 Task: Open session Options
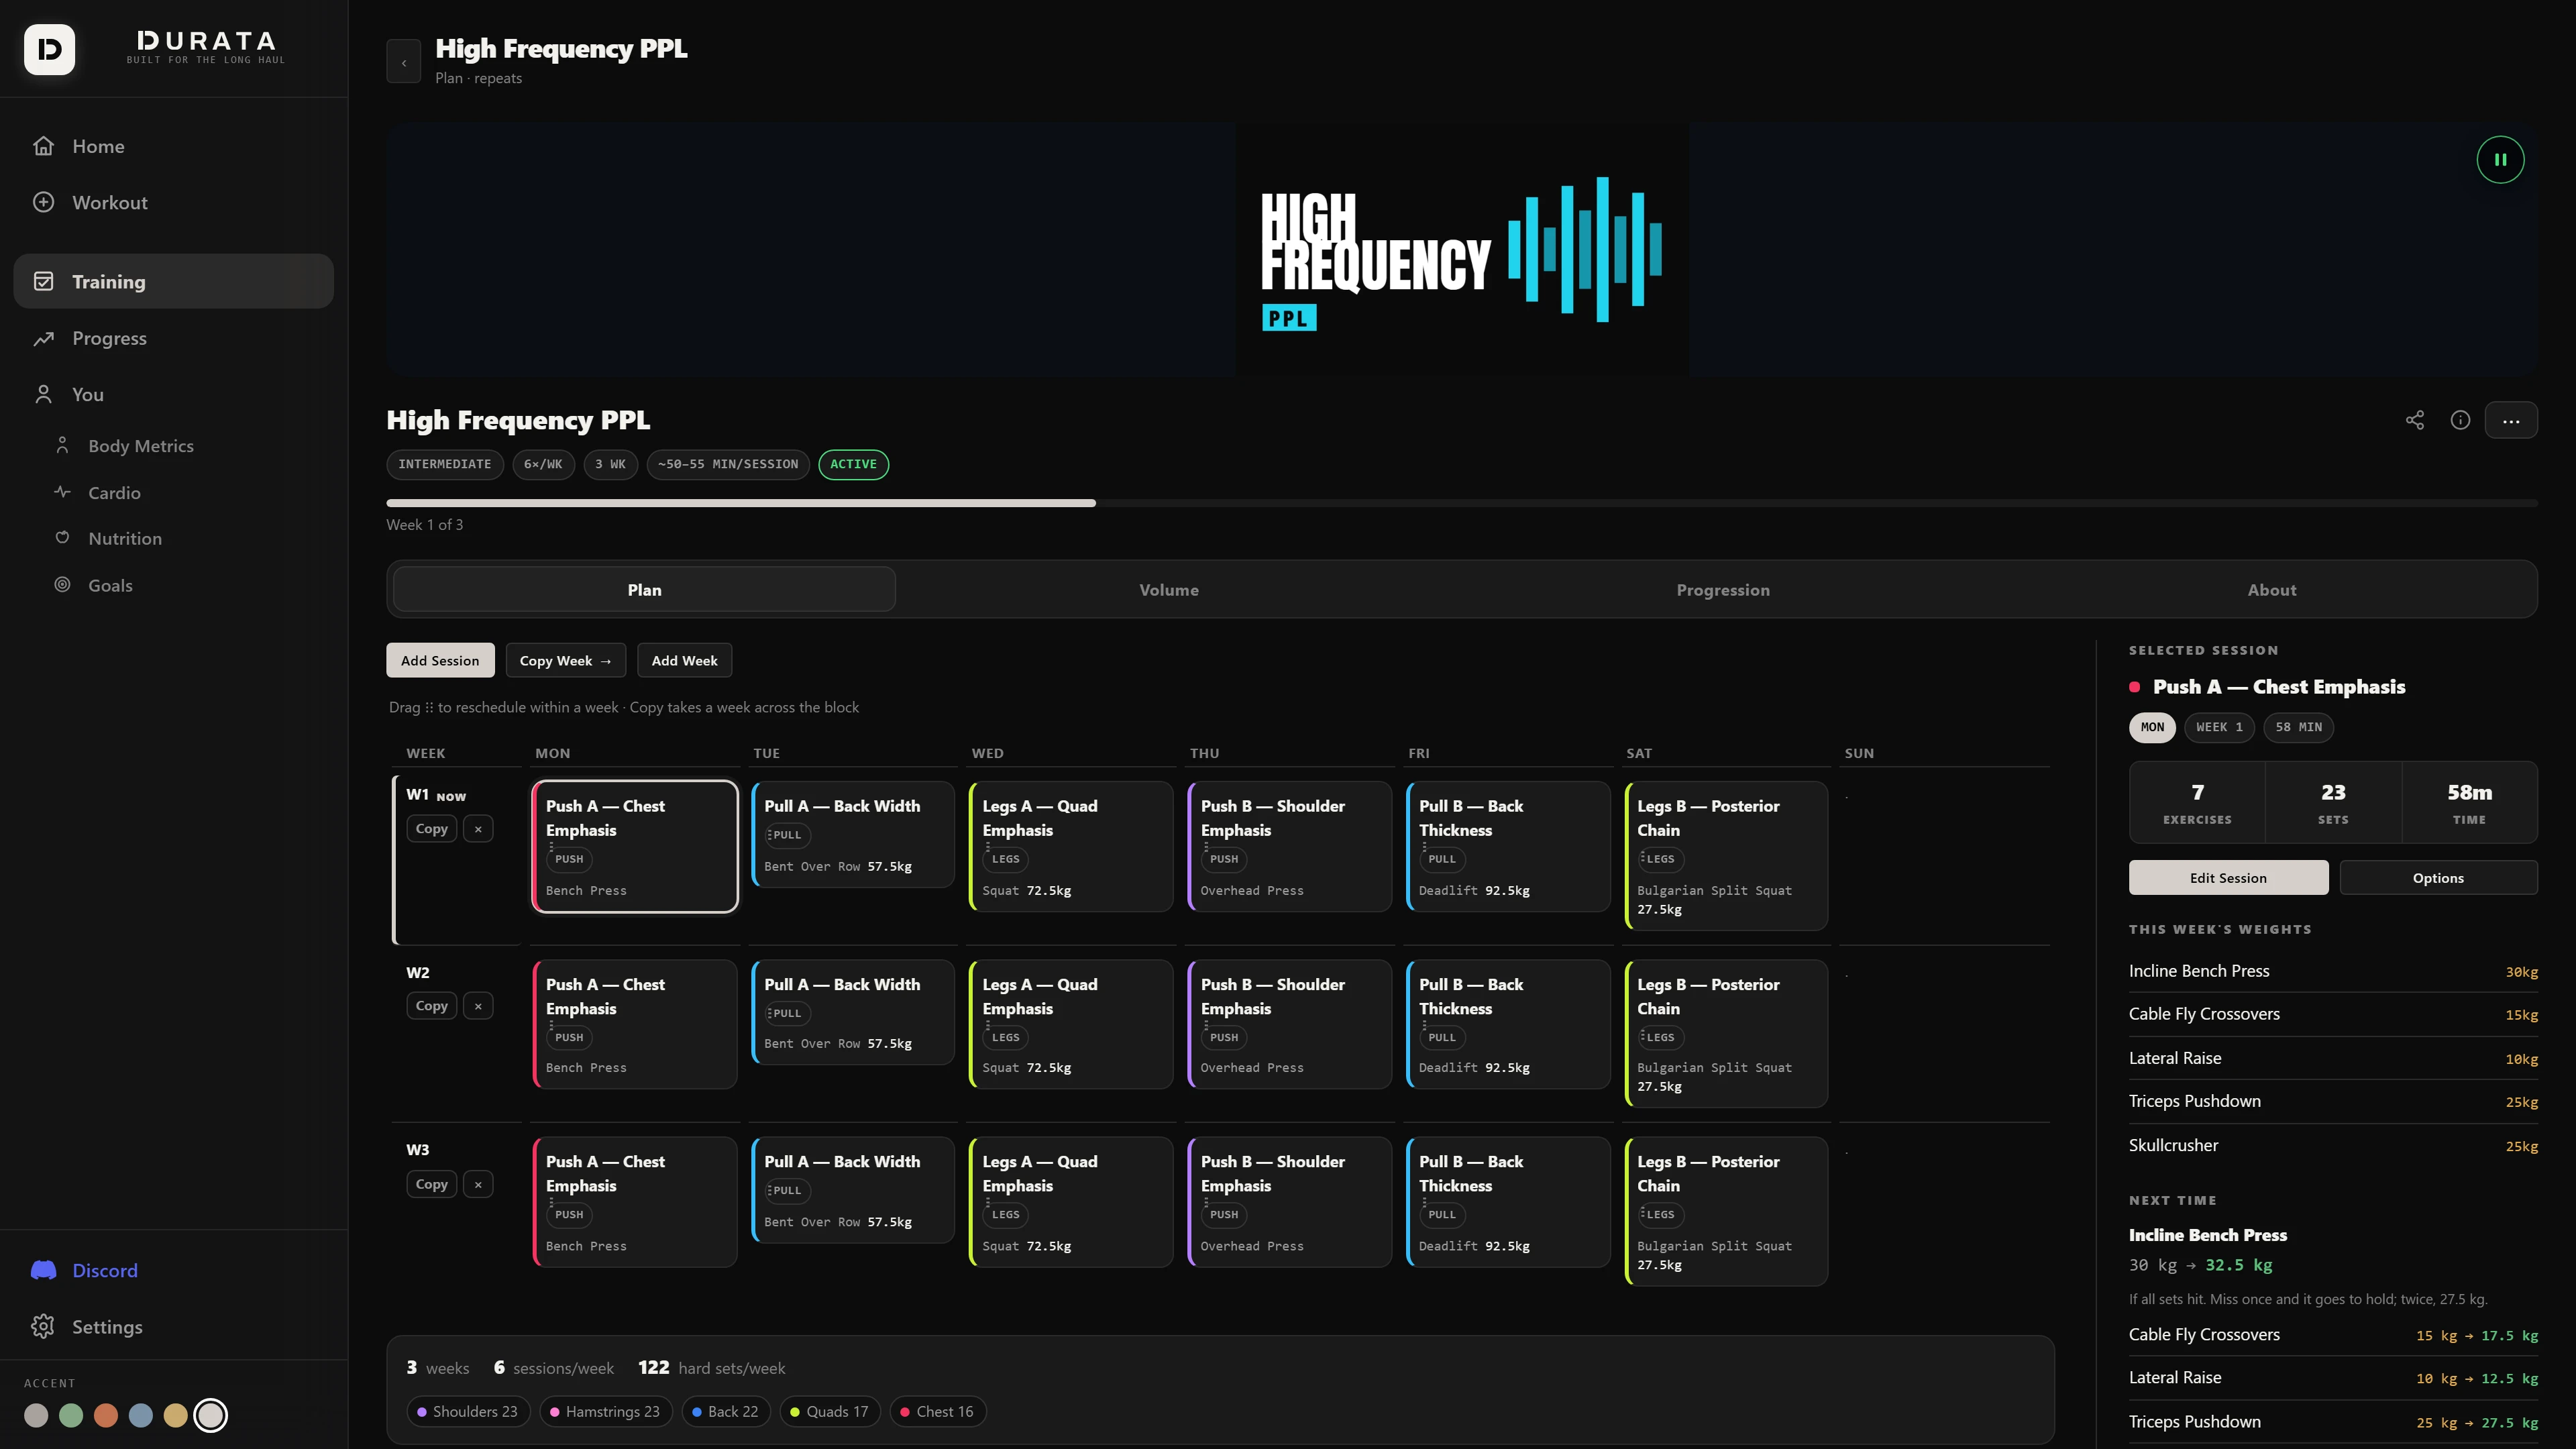point(2437,878)
